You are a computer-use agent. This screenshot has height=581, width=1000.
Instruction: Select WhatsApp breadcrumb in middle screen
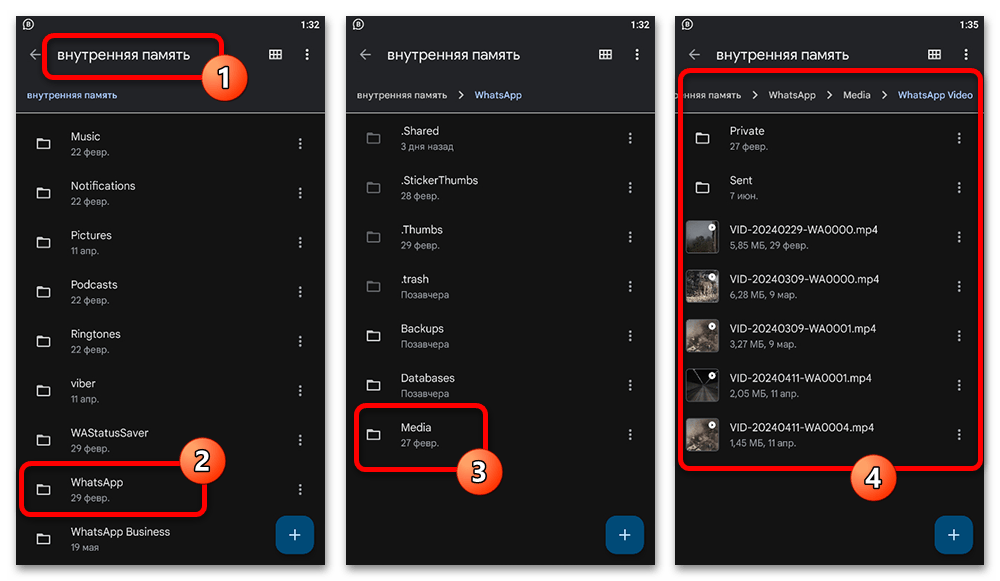[x=498, y=95]
